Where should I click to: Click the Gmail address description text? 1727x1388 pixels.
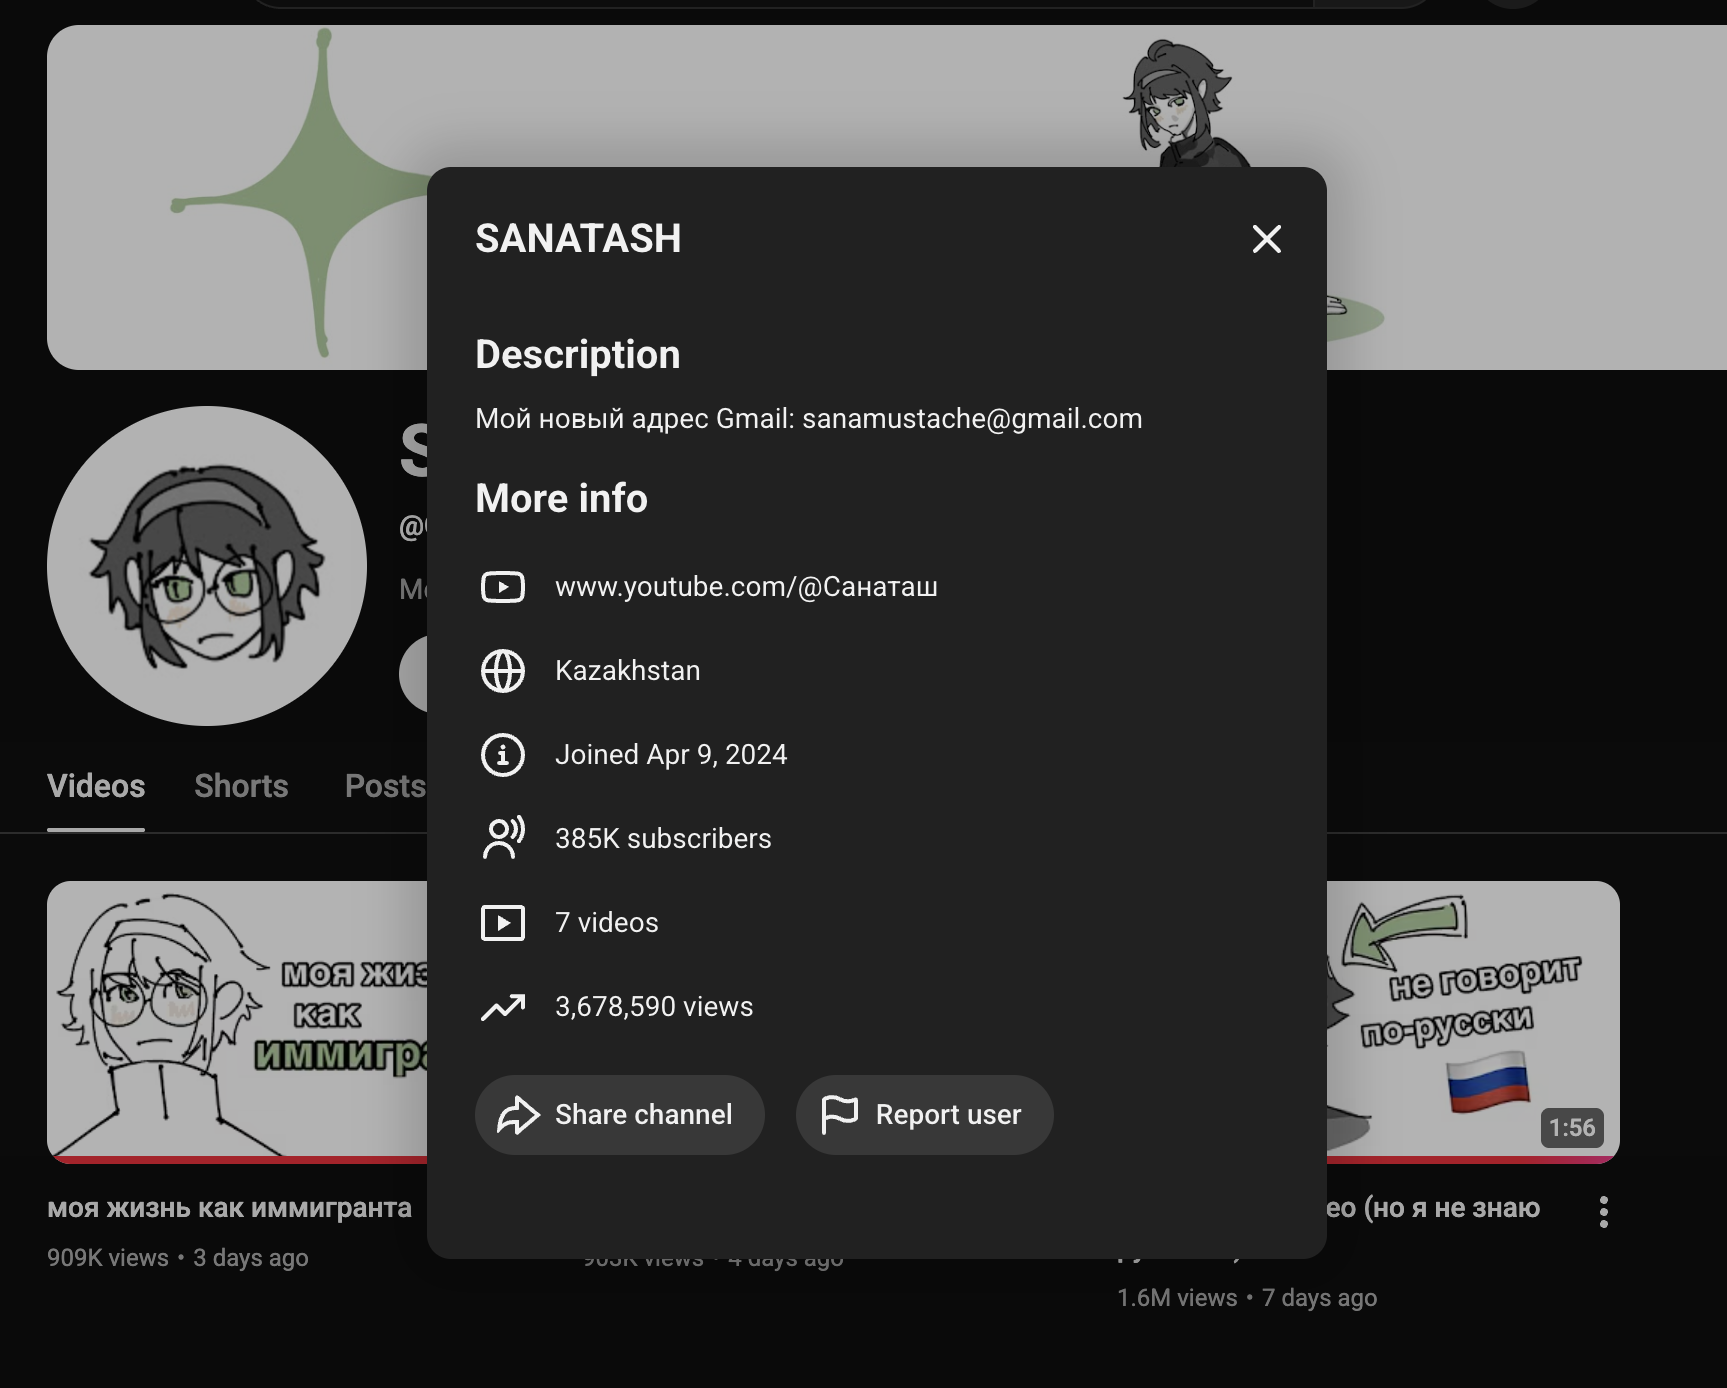coord(808,419)
